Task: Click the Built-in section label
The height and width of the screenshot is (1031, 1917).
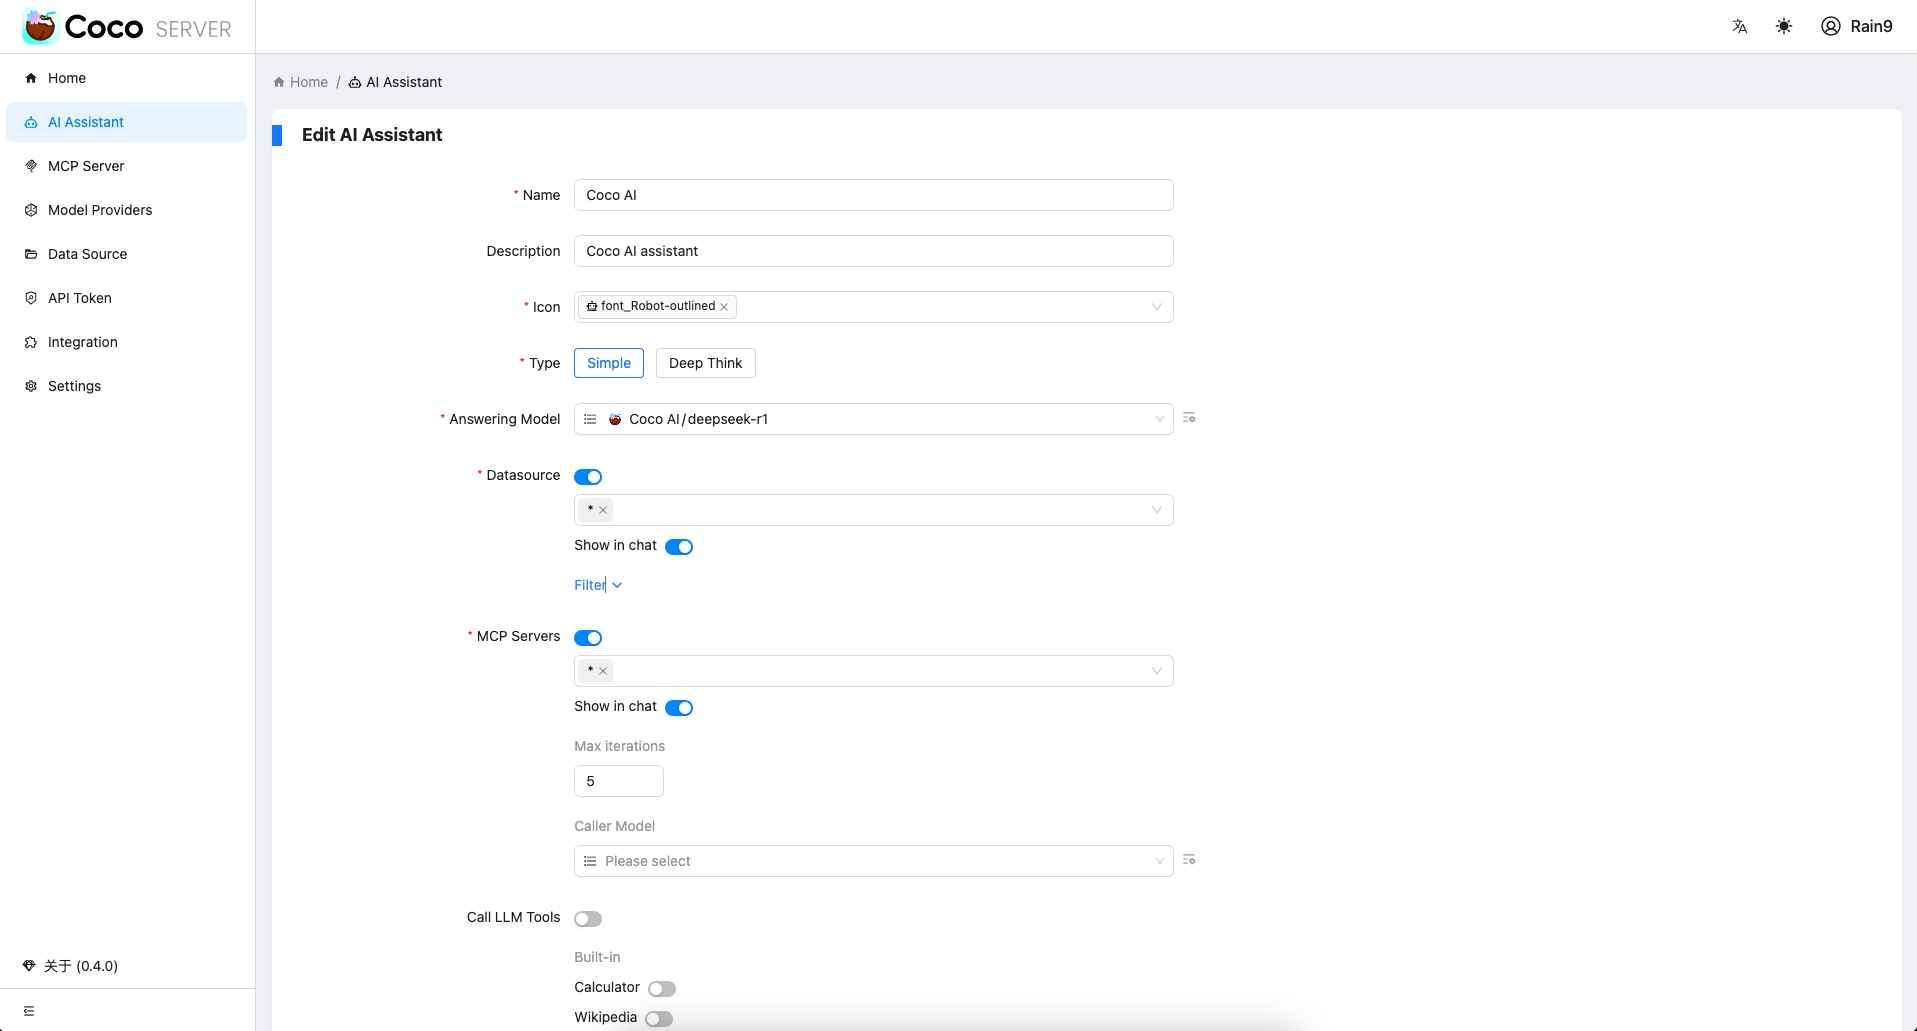Action: click(x=597, y=957)
